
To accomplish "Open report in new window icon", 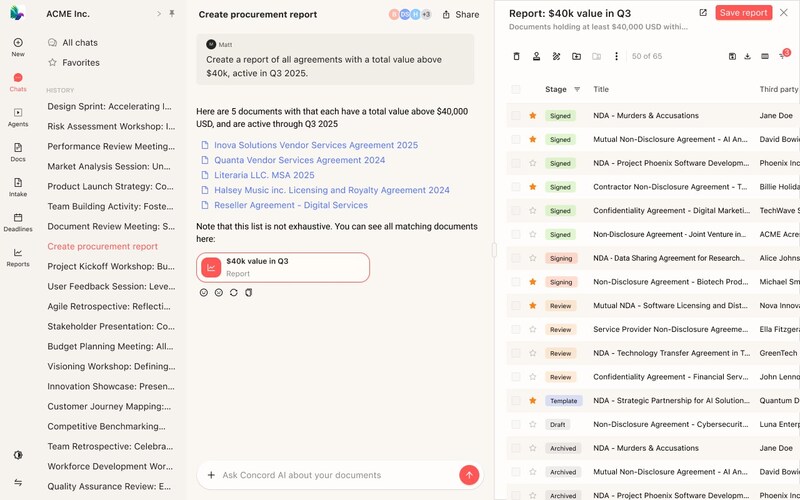I will 703,13.
